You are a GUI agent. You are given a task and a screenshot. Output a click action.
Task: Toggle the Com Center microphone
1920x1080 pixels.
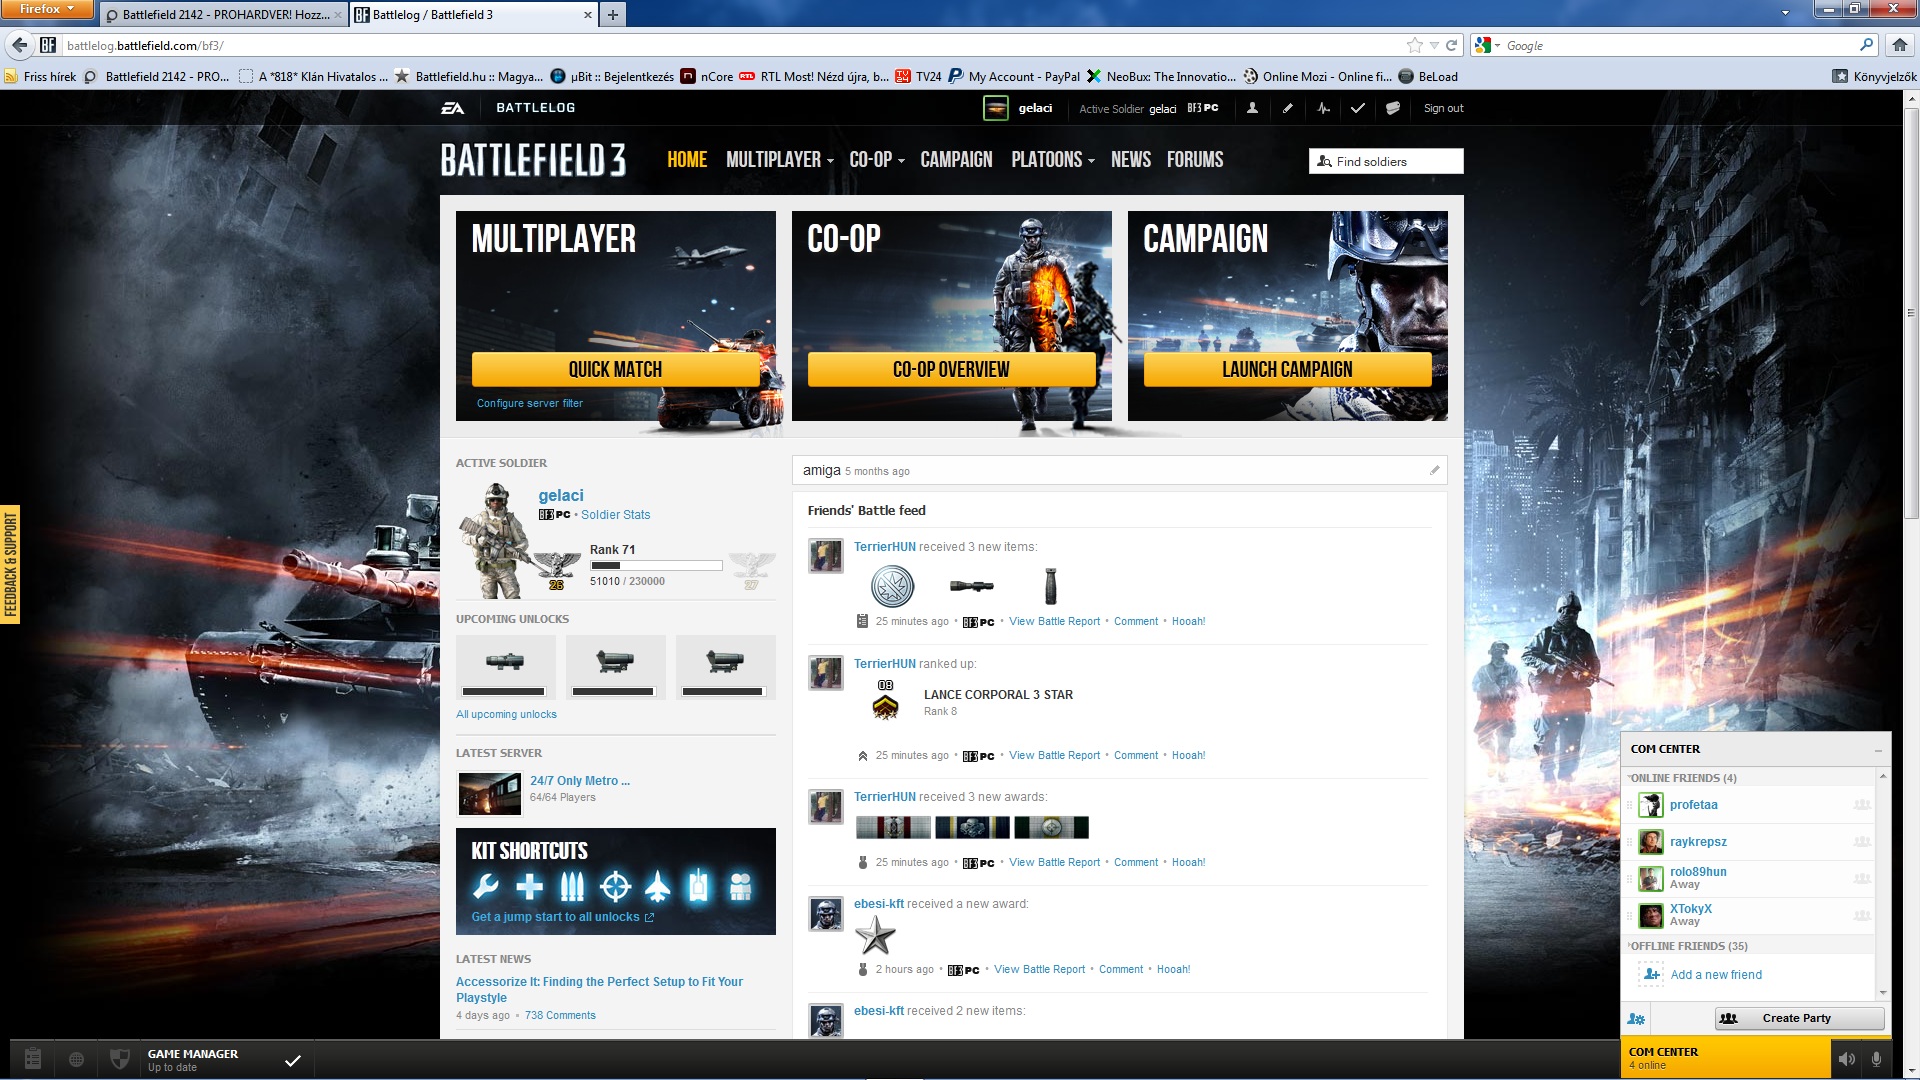tap(1877, 1059)
